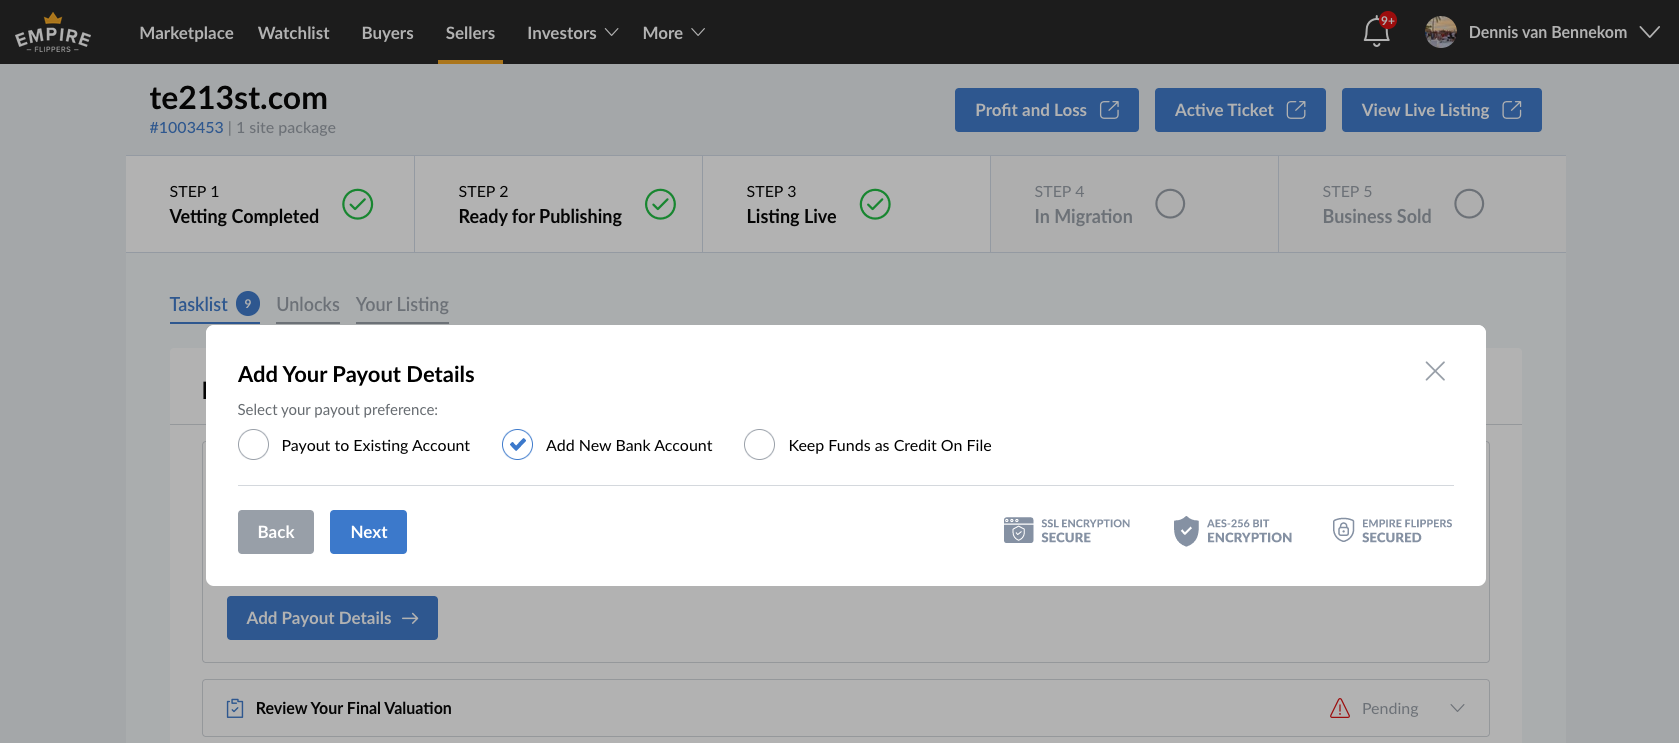The width and height of the screenshot is (1679, 743).
Task: Click the Add Payout Details button
Action: coord(332,618)
